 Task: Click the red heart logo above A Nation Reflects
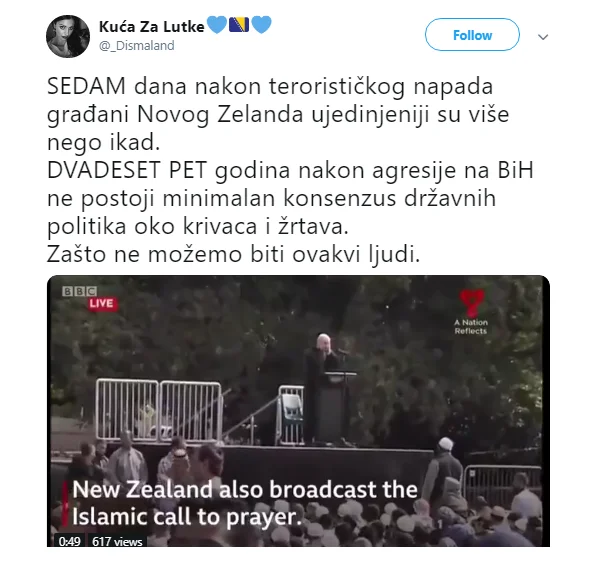[472, 303]
